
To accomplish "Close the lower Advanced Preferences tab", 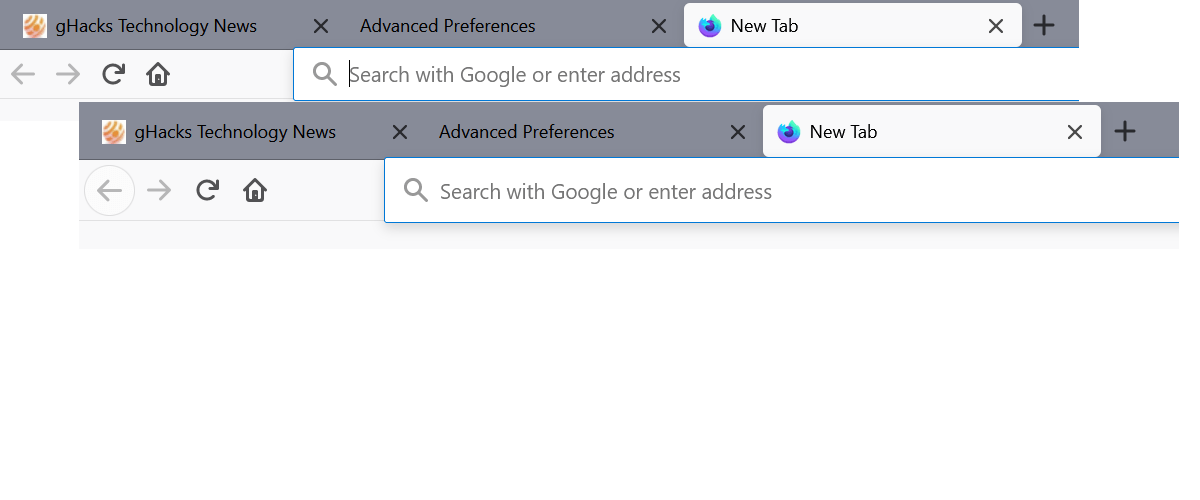I will (737, 132).
